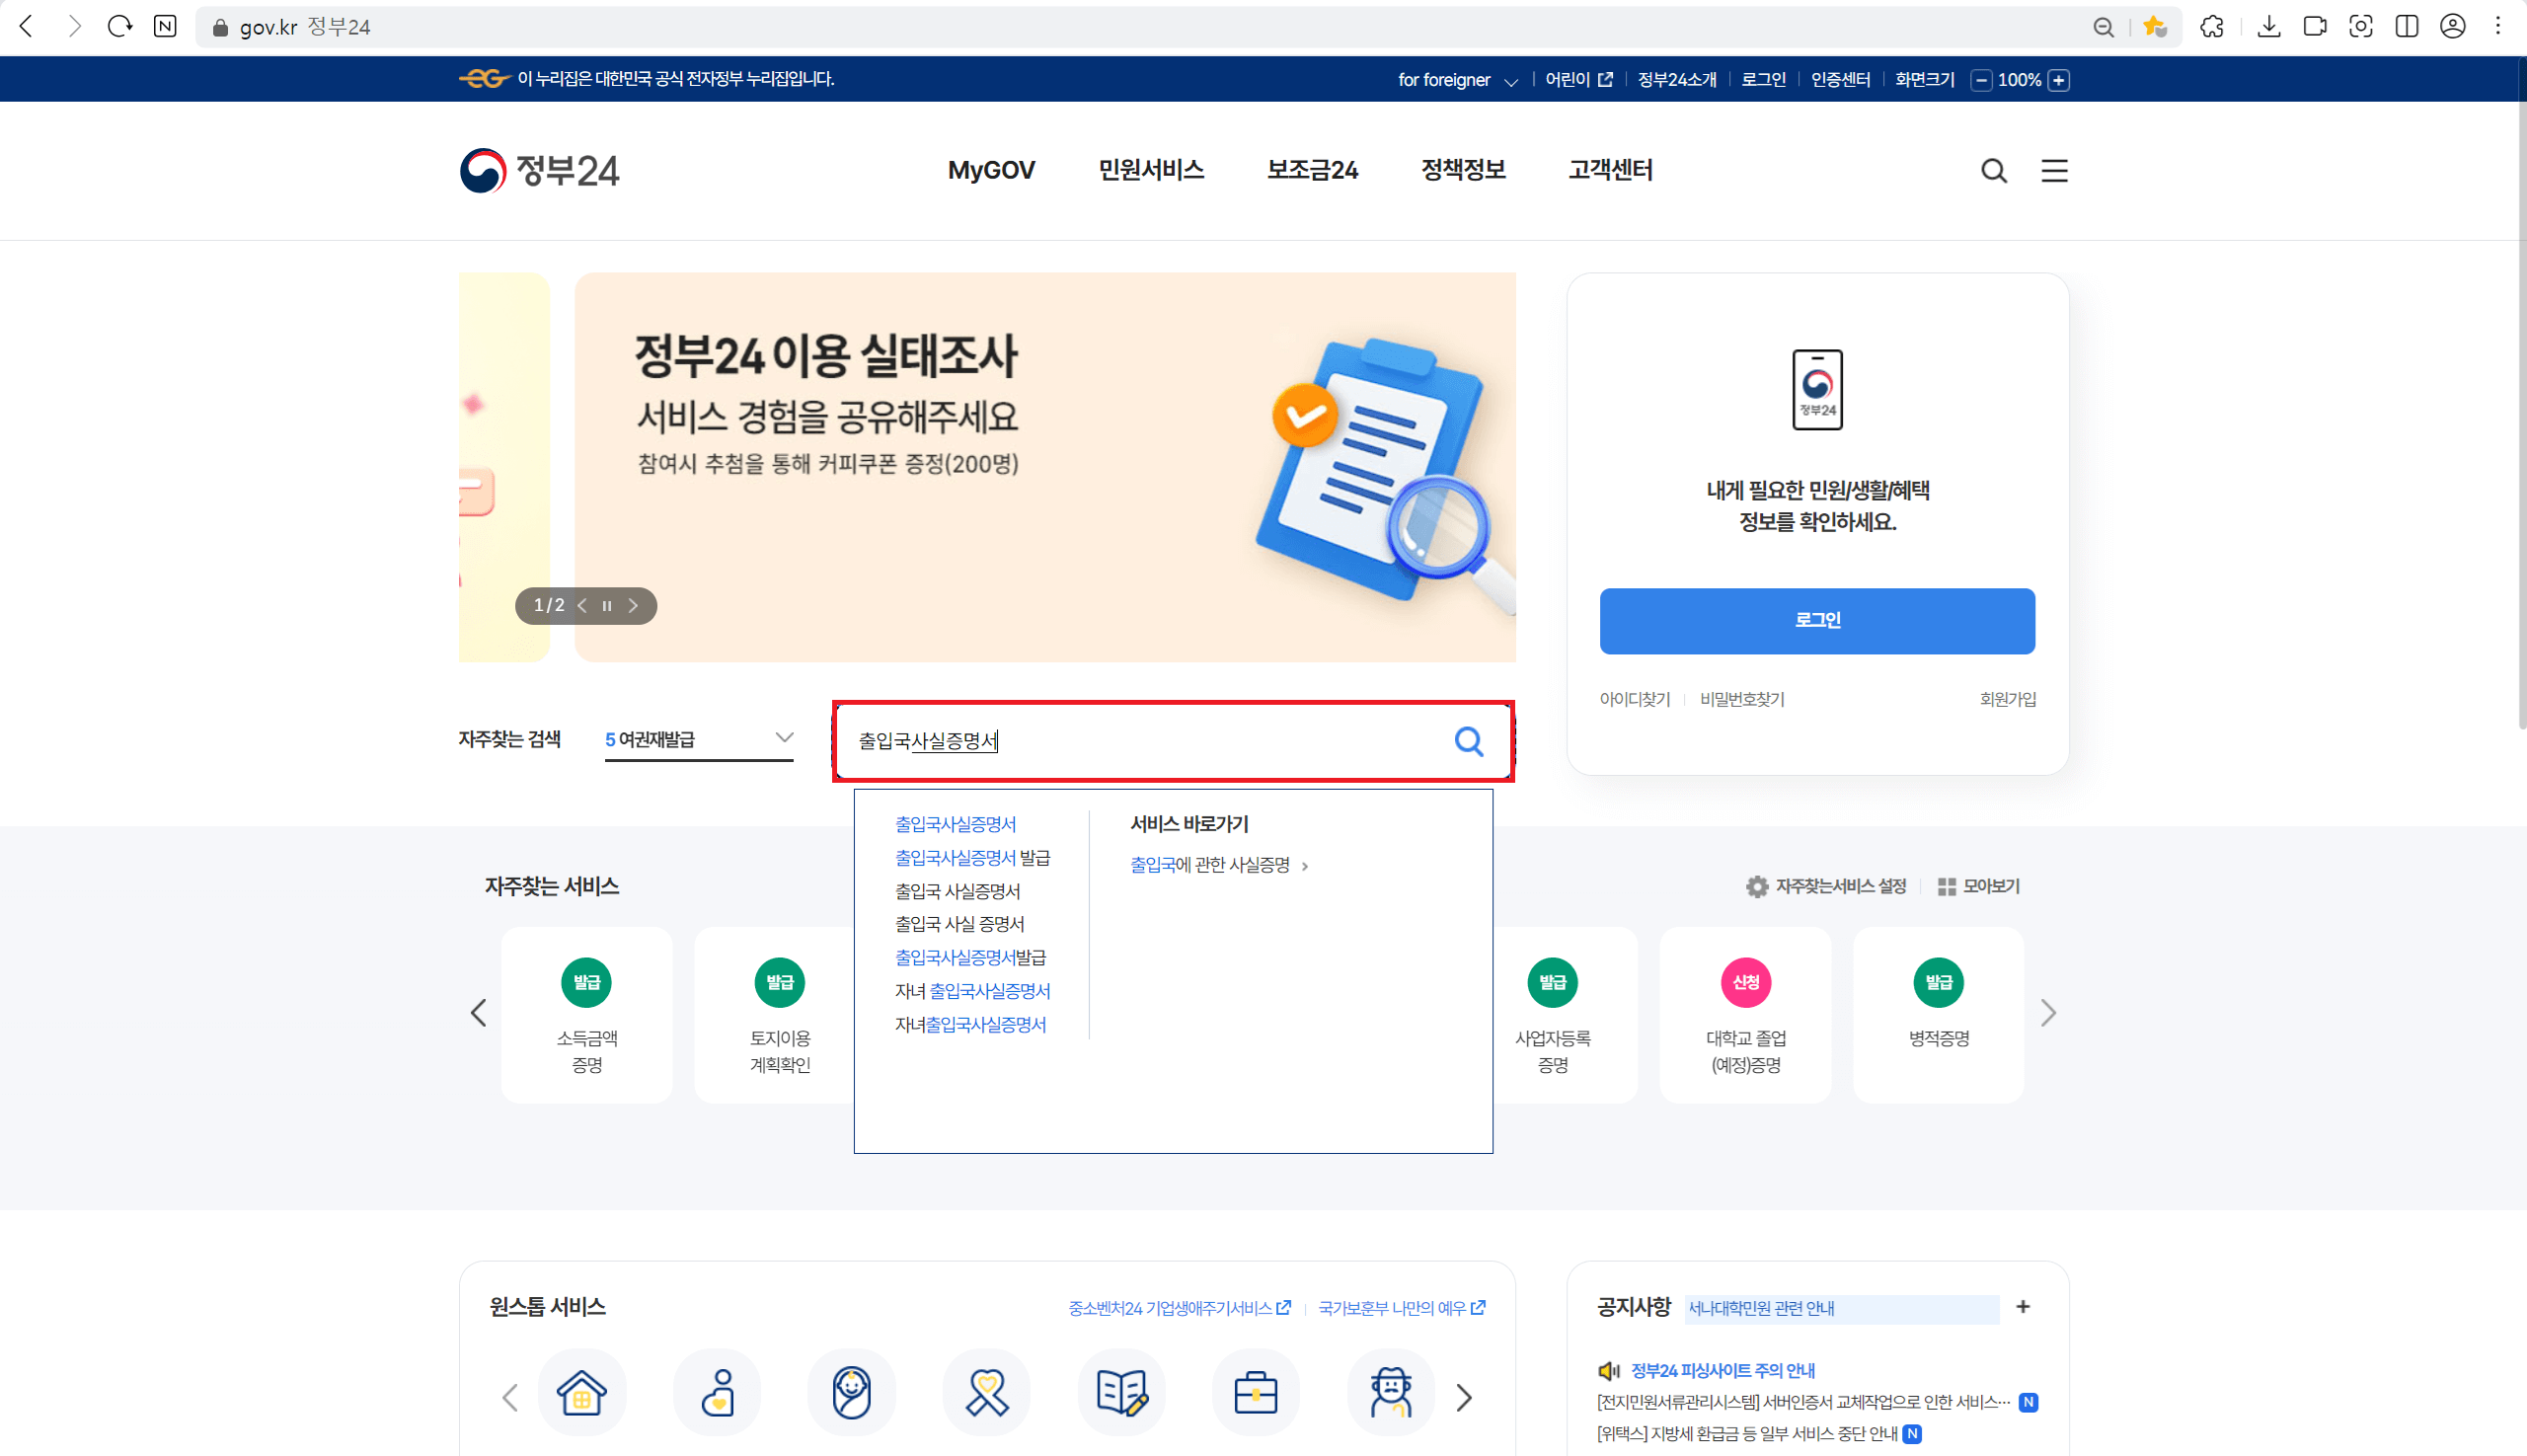
Task: Select 출입국사실증명서 발급 suggestion
Action: 972,858
